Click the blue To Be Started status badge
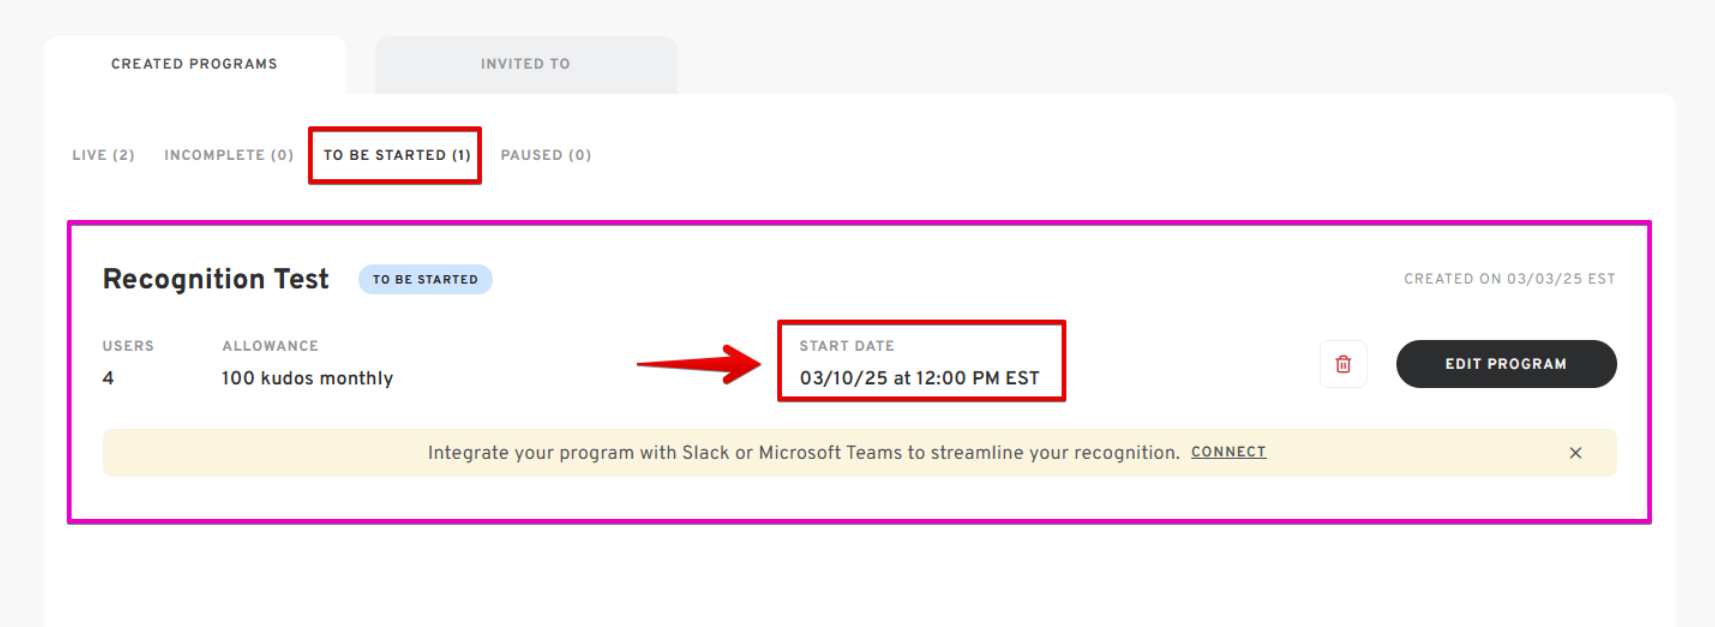This screenshot has width=1715, height=627. point(425,280)
